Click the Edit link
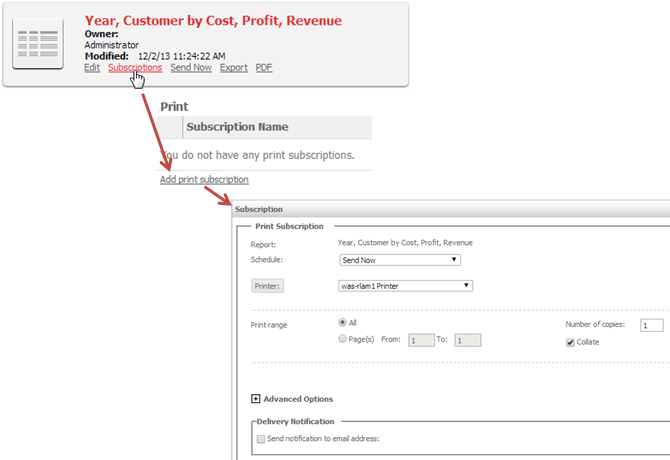This screenshot has height=460, width=670. point(92,67)
